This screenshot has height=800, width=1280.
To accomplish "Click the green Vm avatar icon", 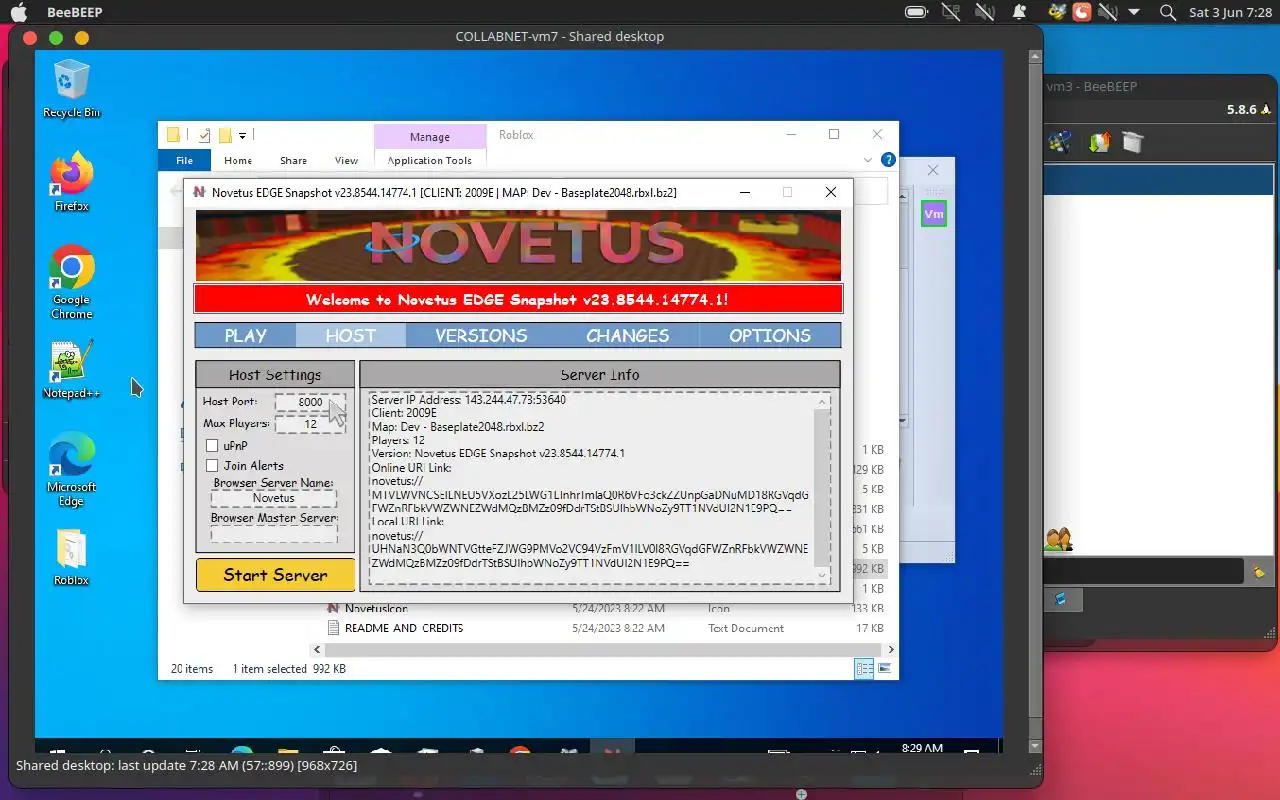I will tap(933, 214).
